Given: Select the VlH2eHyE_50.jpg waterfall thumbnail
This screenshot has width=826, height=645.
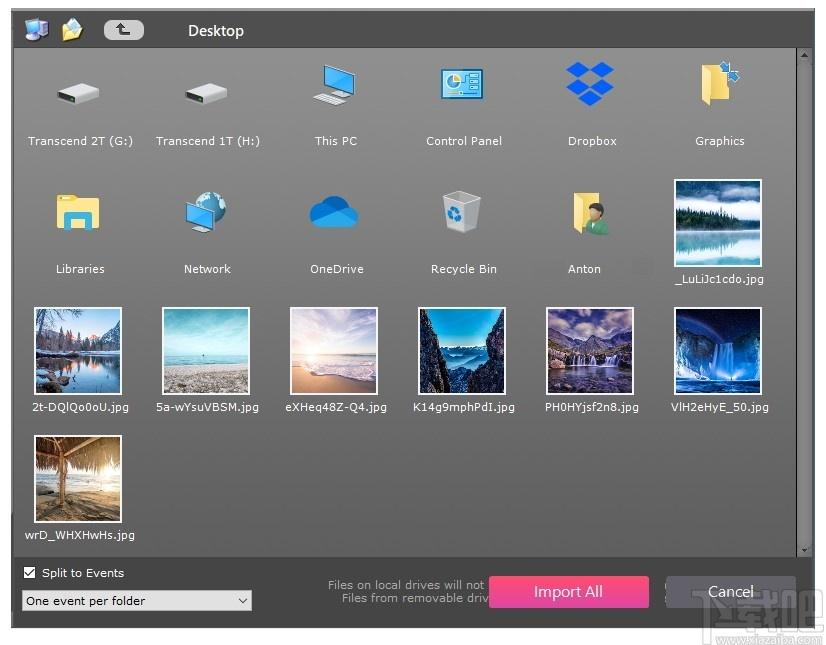Looking at the screenshot, I should pos(718,351).
